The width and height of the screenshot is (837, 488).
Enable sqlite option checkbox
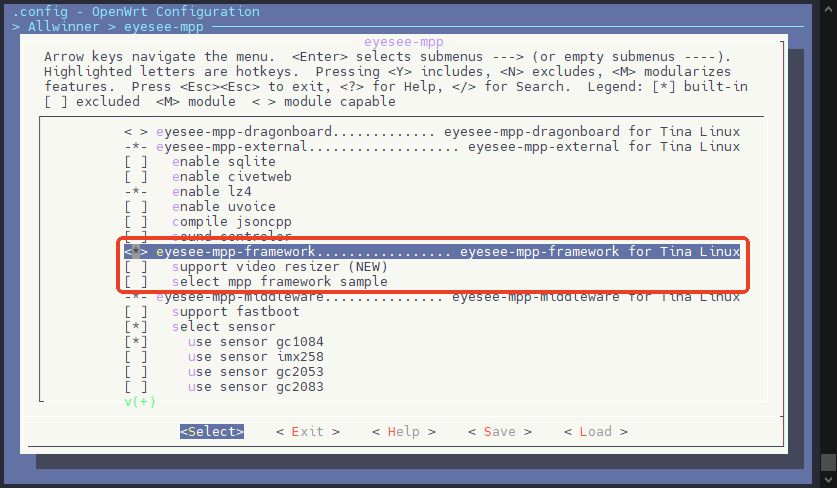[x=136, y=162]
